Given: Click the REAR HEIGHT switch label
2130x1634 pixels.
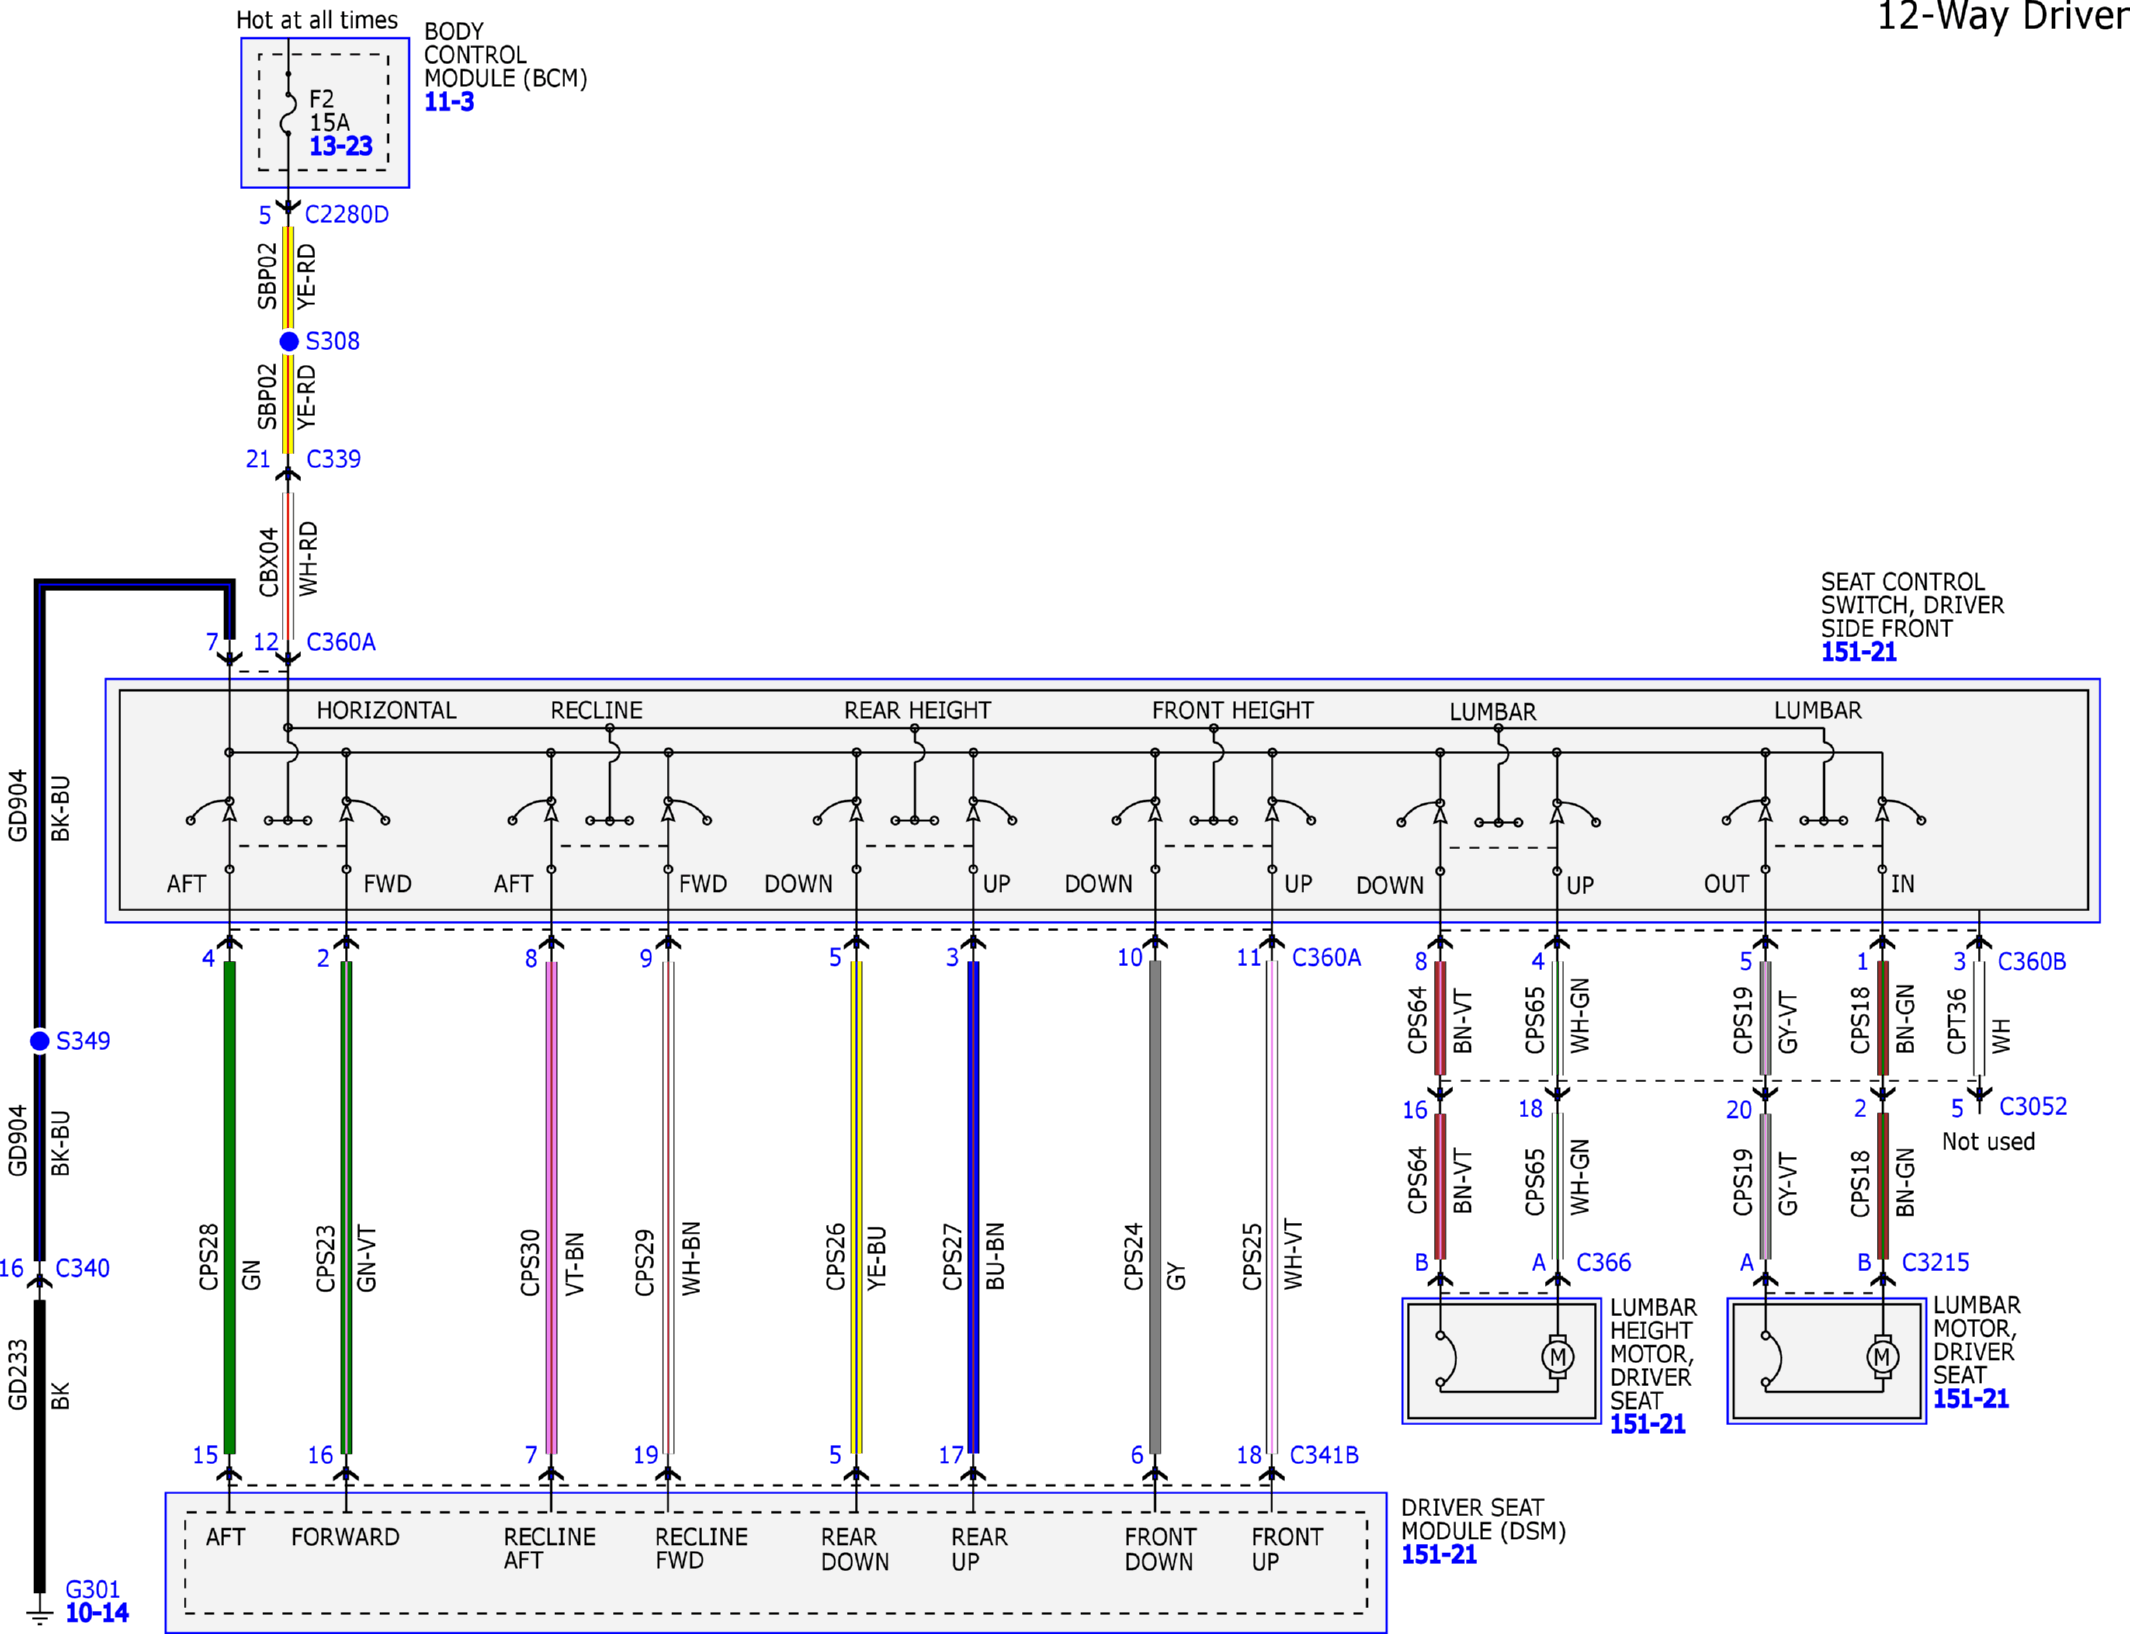Looking at the screenshot, I should click(x=918, y=710).
